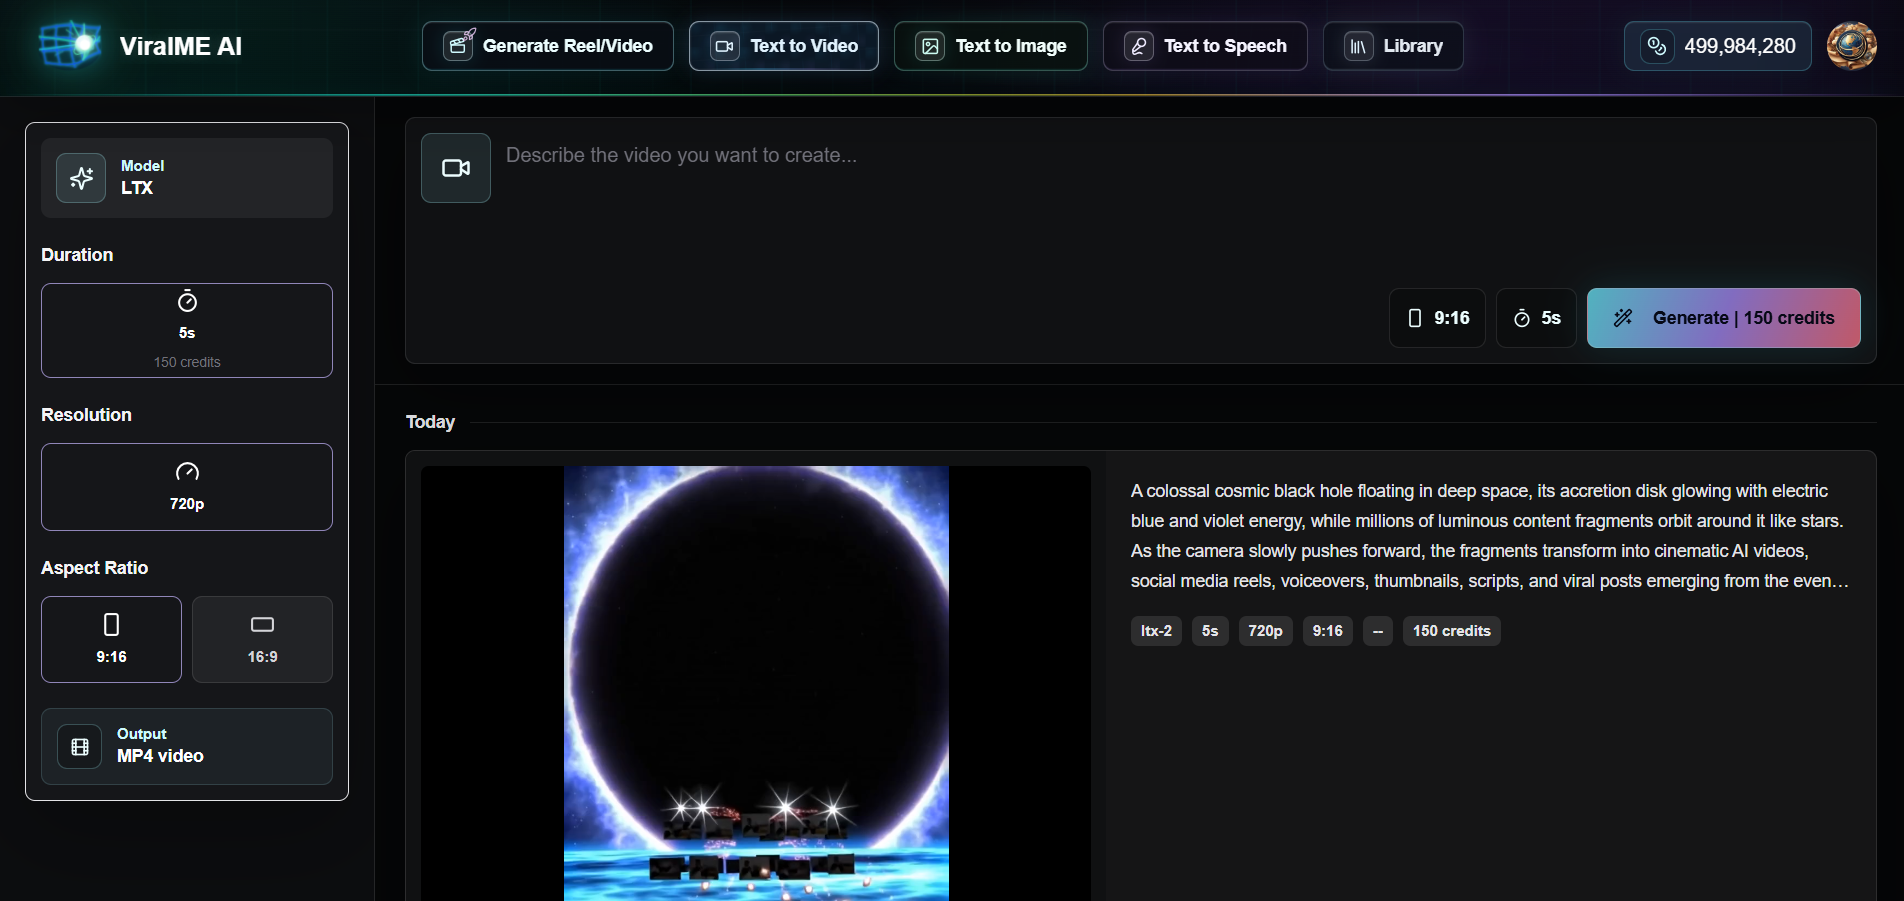The height and width of the screenshot is (901, 1904).
Task: Click the phone icon in prompt bar 9:16 chip
Action: (1415, 318)
